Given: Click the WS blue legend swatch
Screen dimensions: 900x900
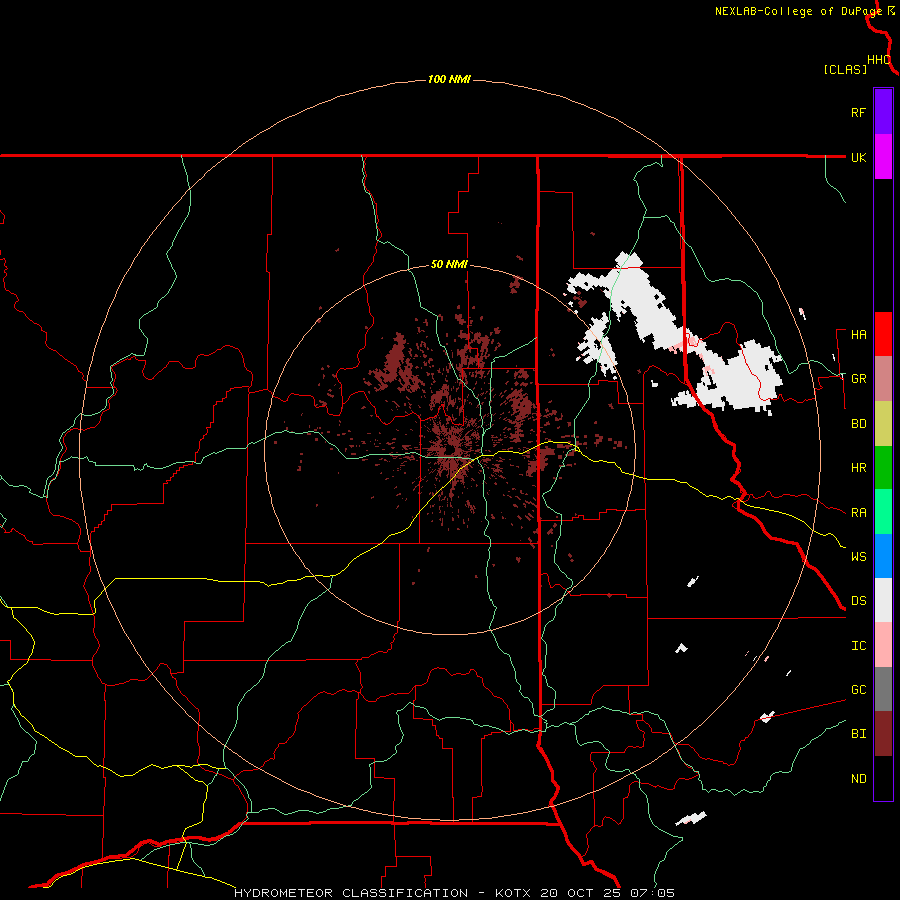Looking at the screenshot, I should (883, 556).
